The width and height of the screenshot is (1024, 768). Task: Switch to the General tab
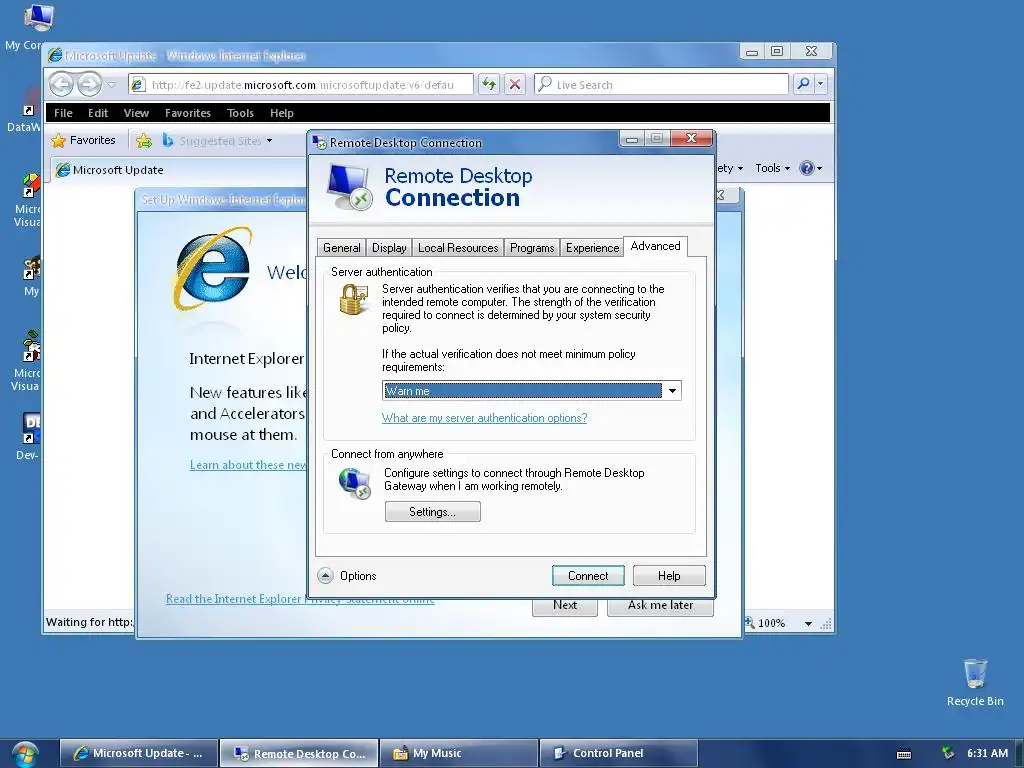342,248
